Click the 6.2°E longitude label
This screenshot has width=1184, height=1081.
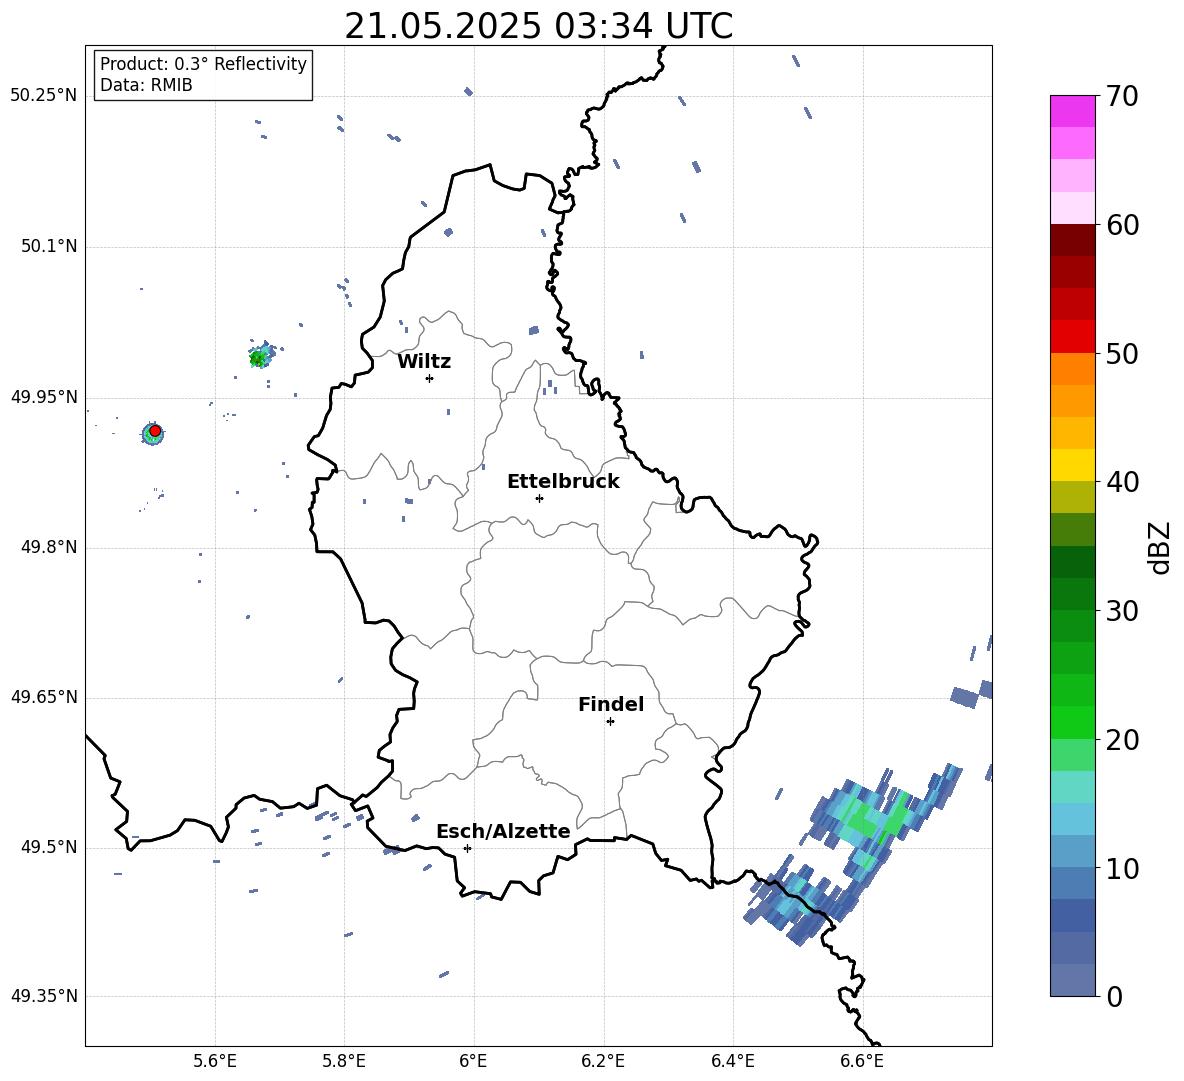(x=603, y=1062)
